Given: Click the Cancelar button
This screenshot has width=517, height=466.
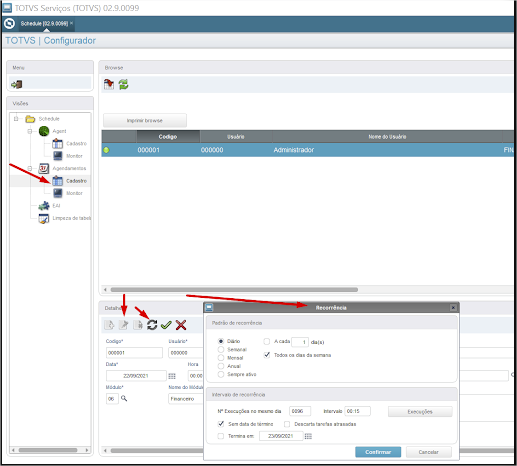Looking at the screenshot, I should [429, 452].
